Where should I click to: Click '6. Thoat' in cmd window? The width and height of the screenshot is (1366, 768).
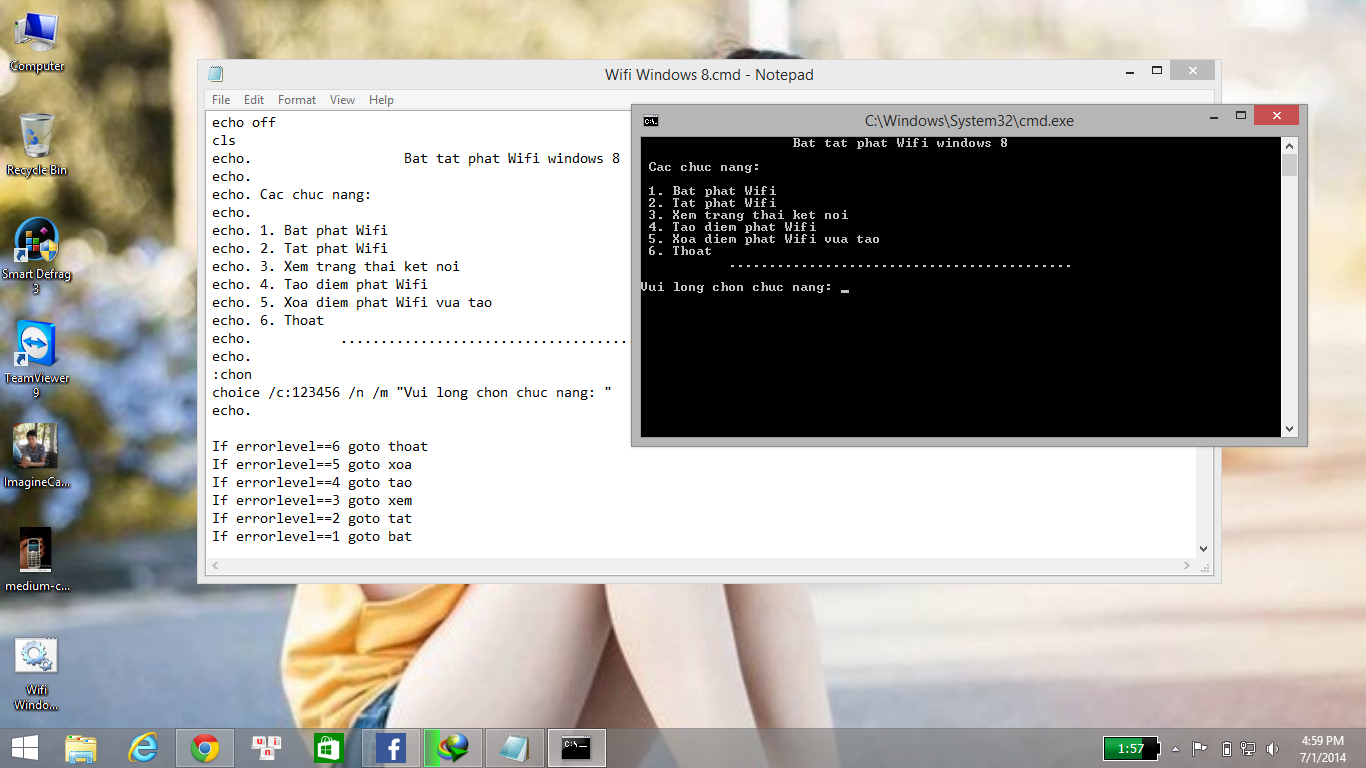680,251
